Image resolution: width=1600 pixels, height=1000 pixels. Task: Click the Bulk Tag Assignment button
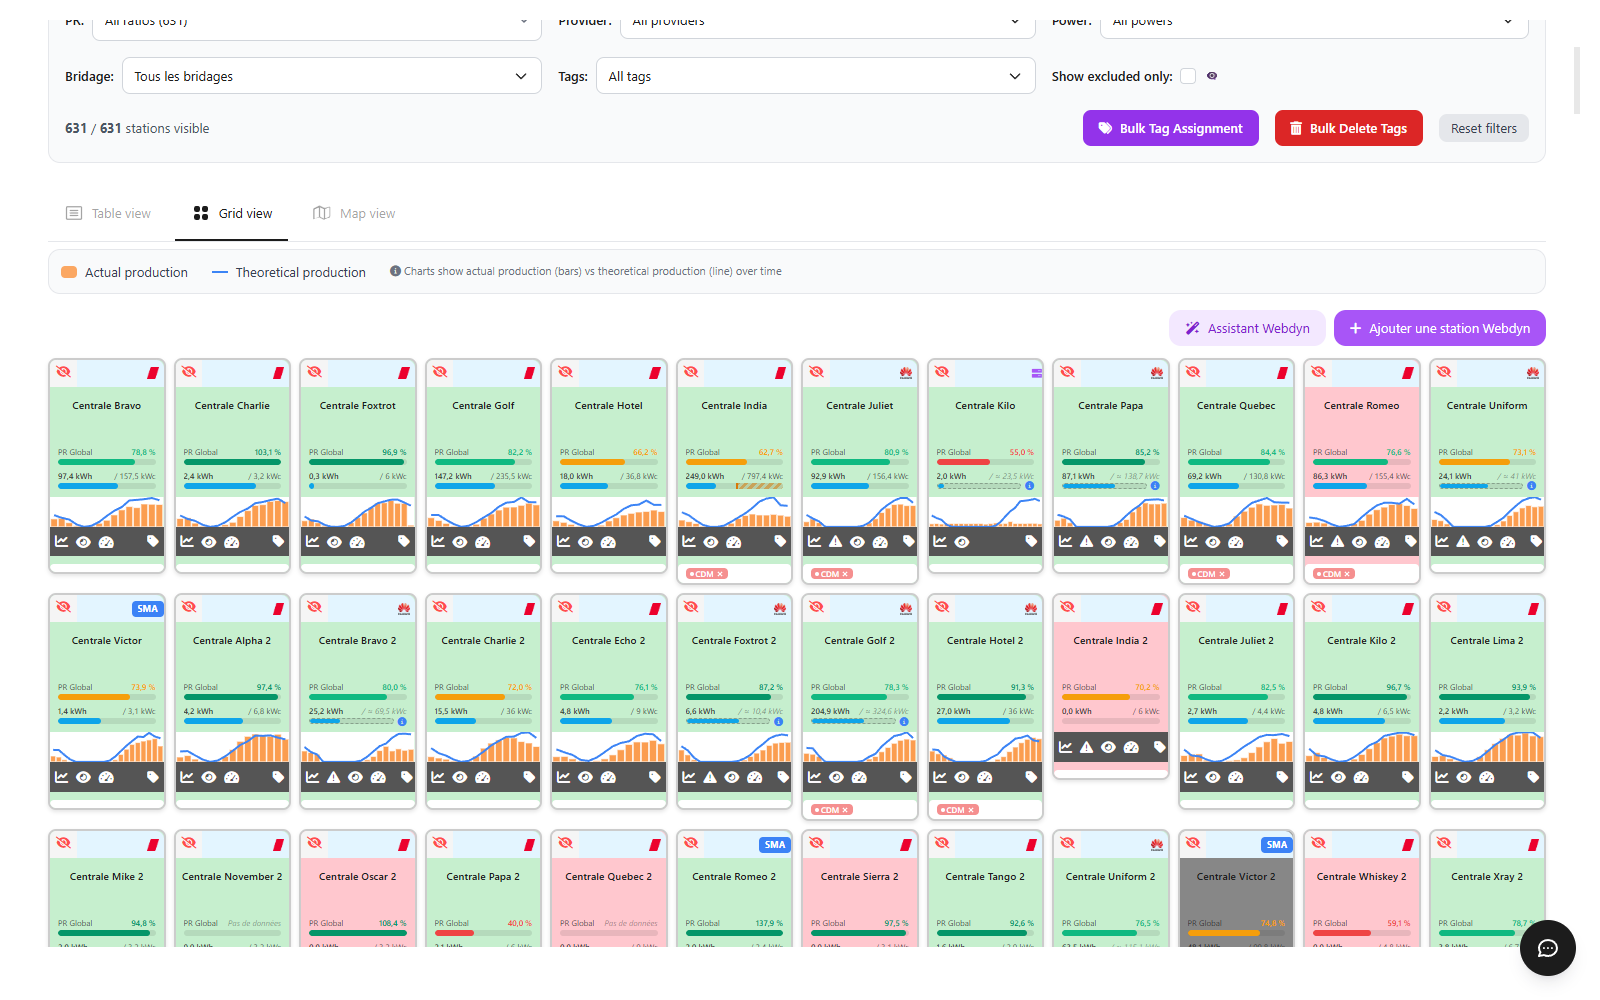click(x=1171, y=128)
